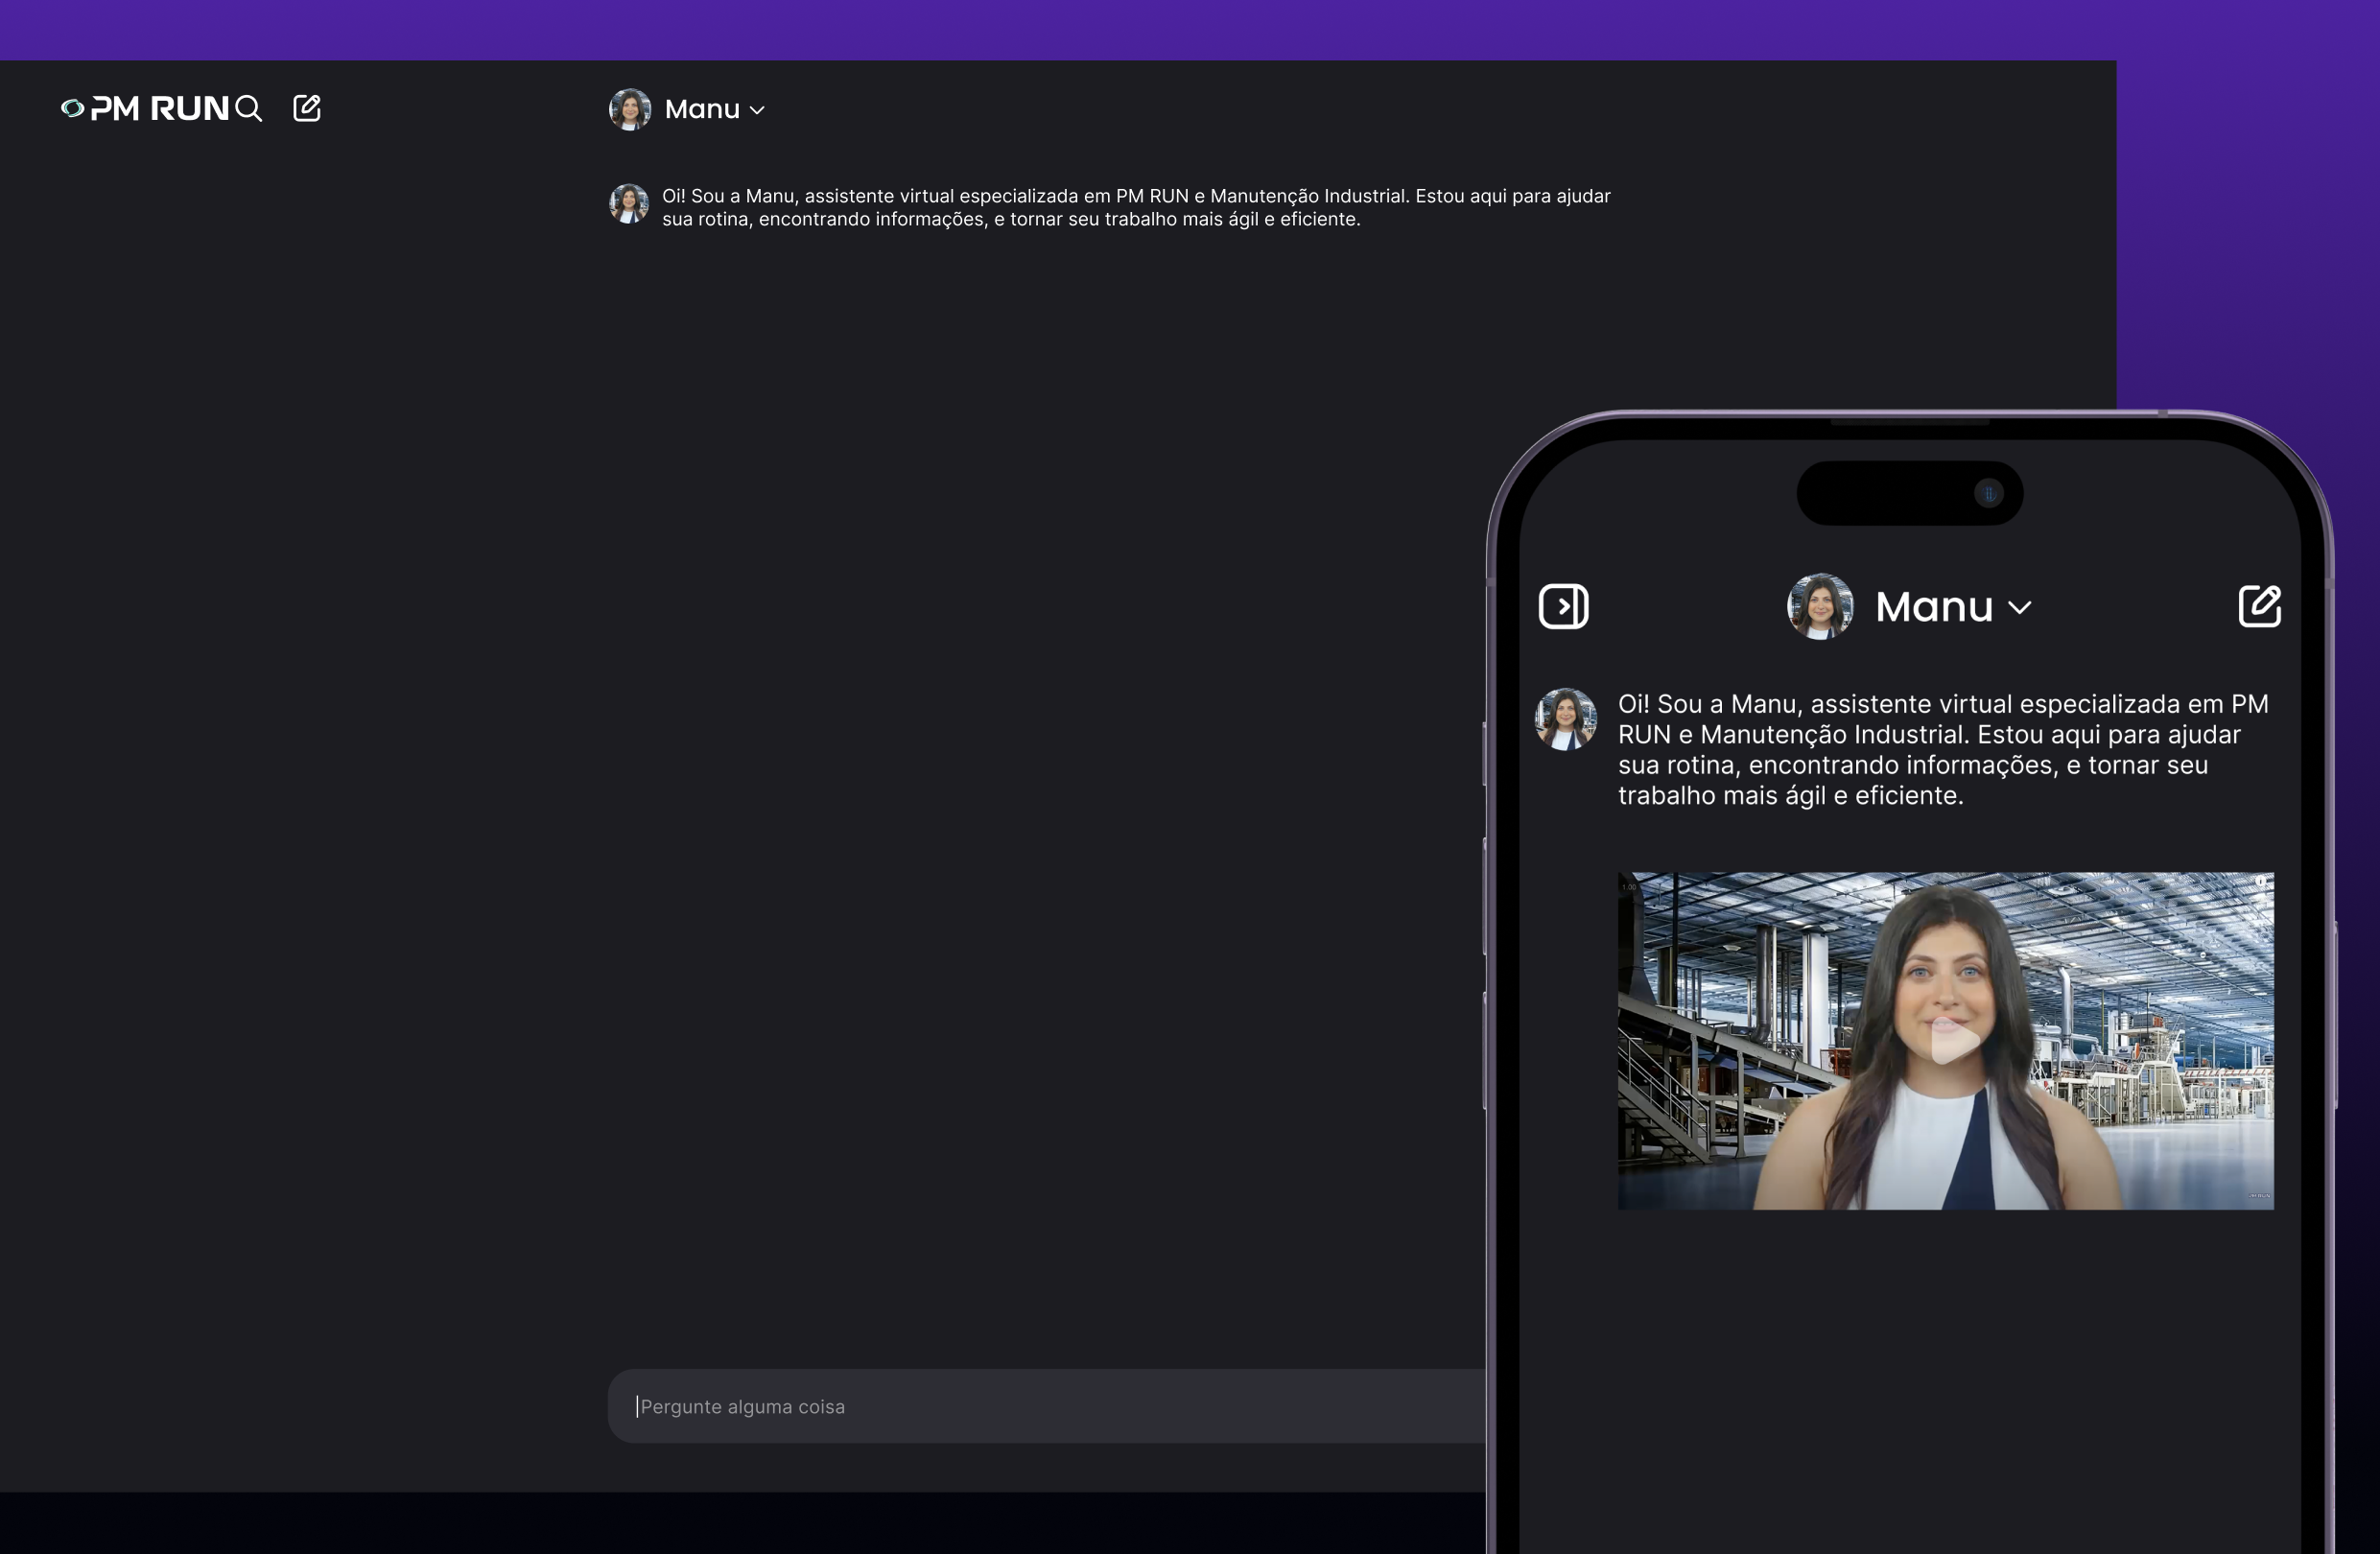Click the info icon on video corner
The image size is (2380, 1554).
(x=2259, y=881)
